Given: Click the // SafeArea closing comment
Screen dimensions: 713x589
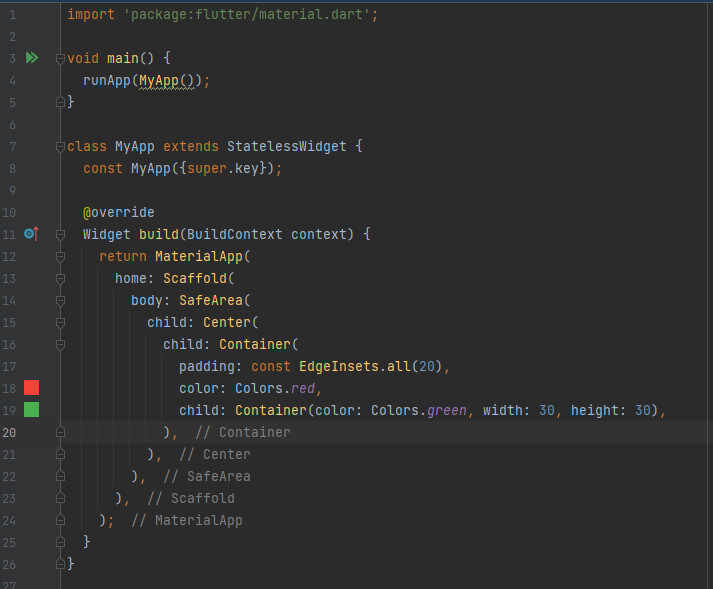Looking at the screenshot, I should tap(207, 476).
